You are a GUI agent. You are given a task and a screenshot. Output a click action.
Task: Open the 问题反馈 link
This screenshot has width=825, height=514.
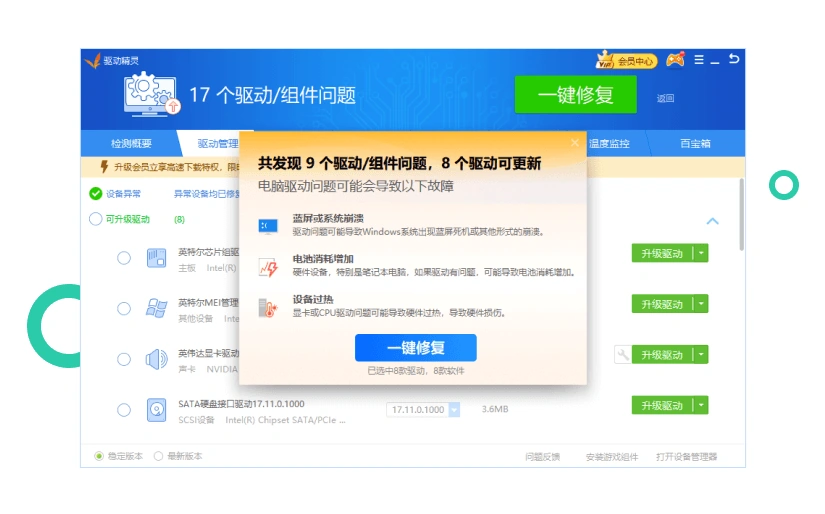pyautogui.click(x=542, y=457)
